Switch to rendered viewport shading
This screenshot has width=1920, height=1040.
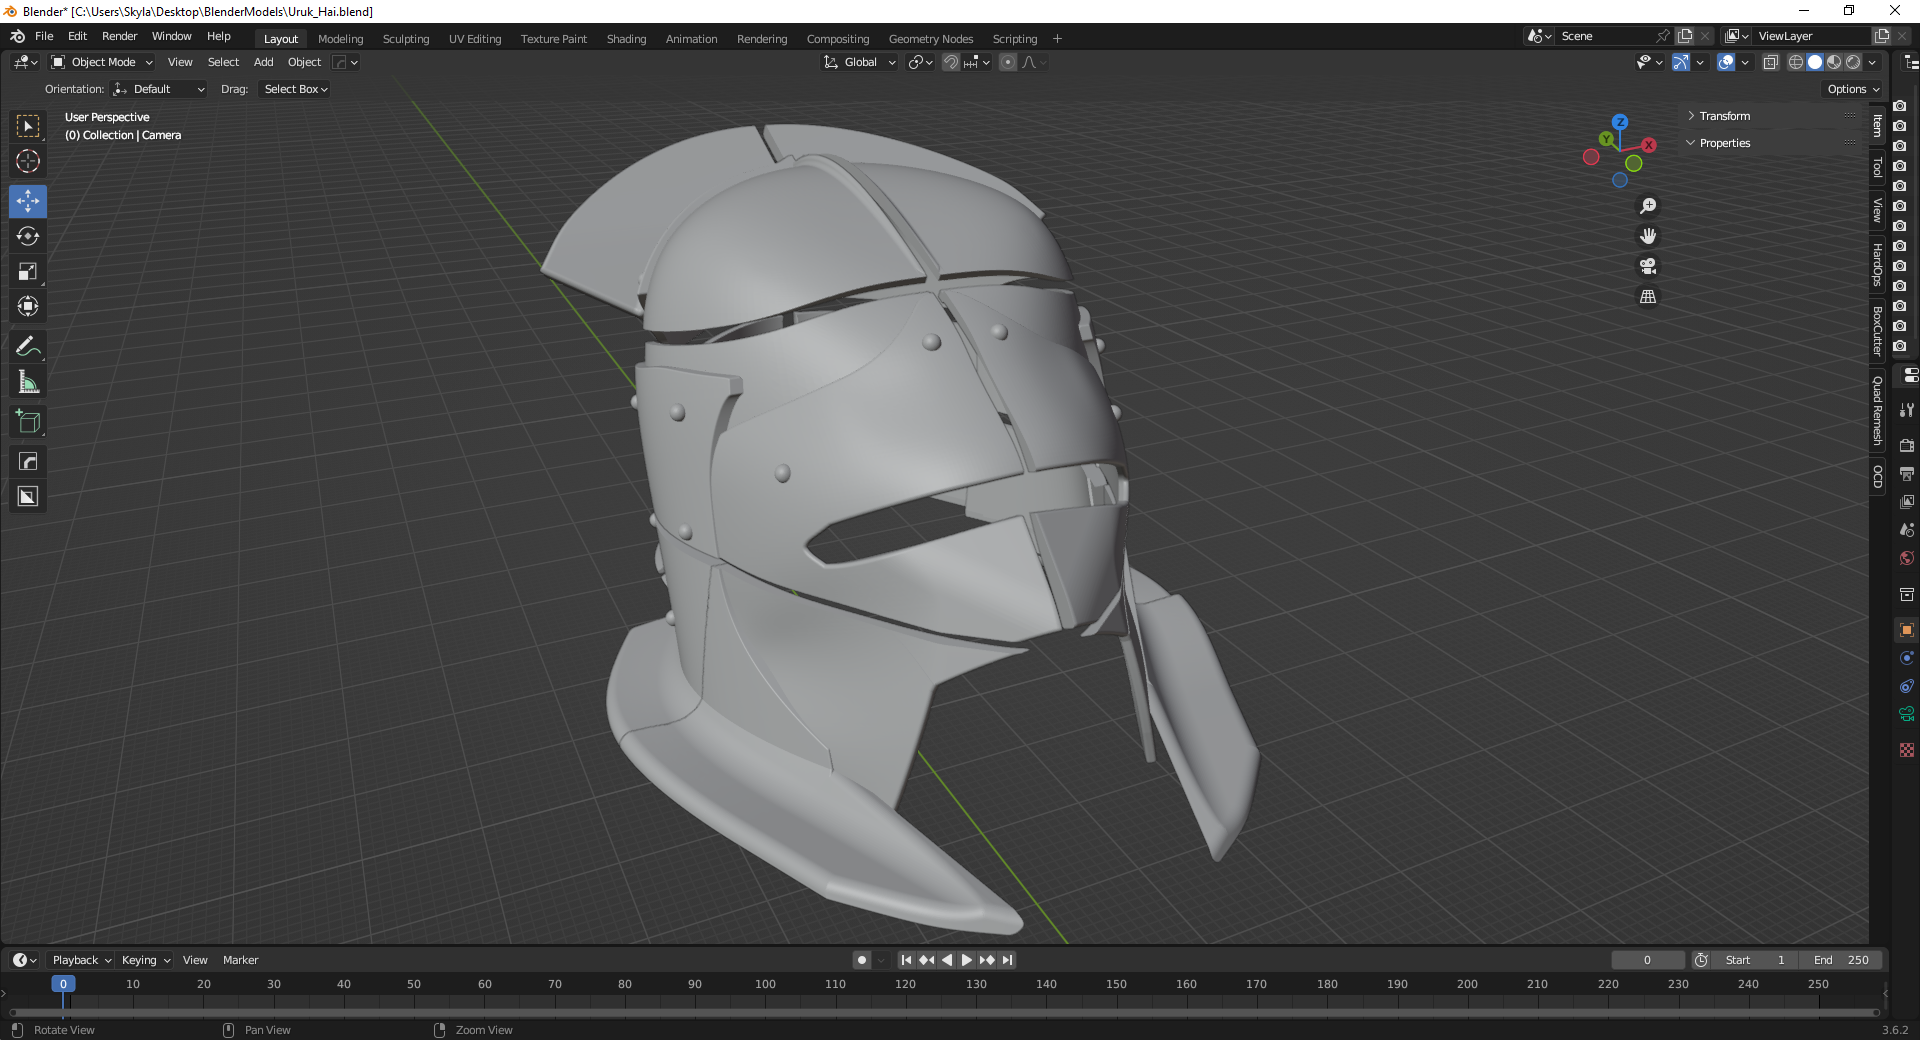tap(1853, 62)
